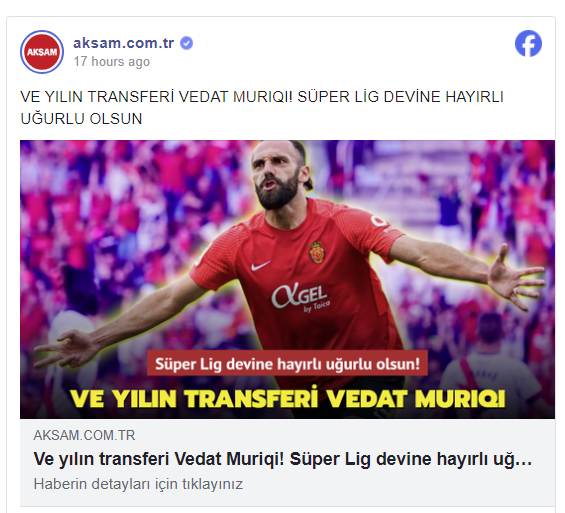
Task: Click the caption line "VE YILIN TRANSFERİ VEDAT MURIQI!"
Action: [x=156, y=97]
